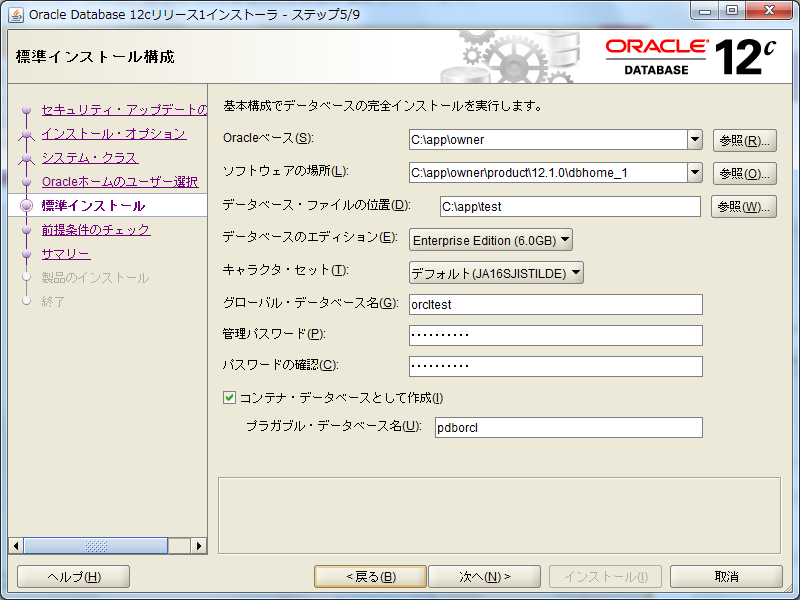Go to システム・クラス step link
The height and width of the screenshot is (600, 800).
(x=90, y=158)
